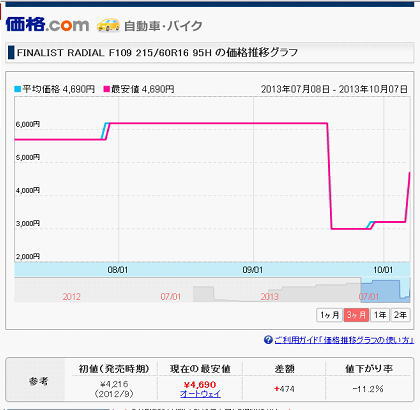Click the 10/01 date on chart axis

tap(383, 270)
